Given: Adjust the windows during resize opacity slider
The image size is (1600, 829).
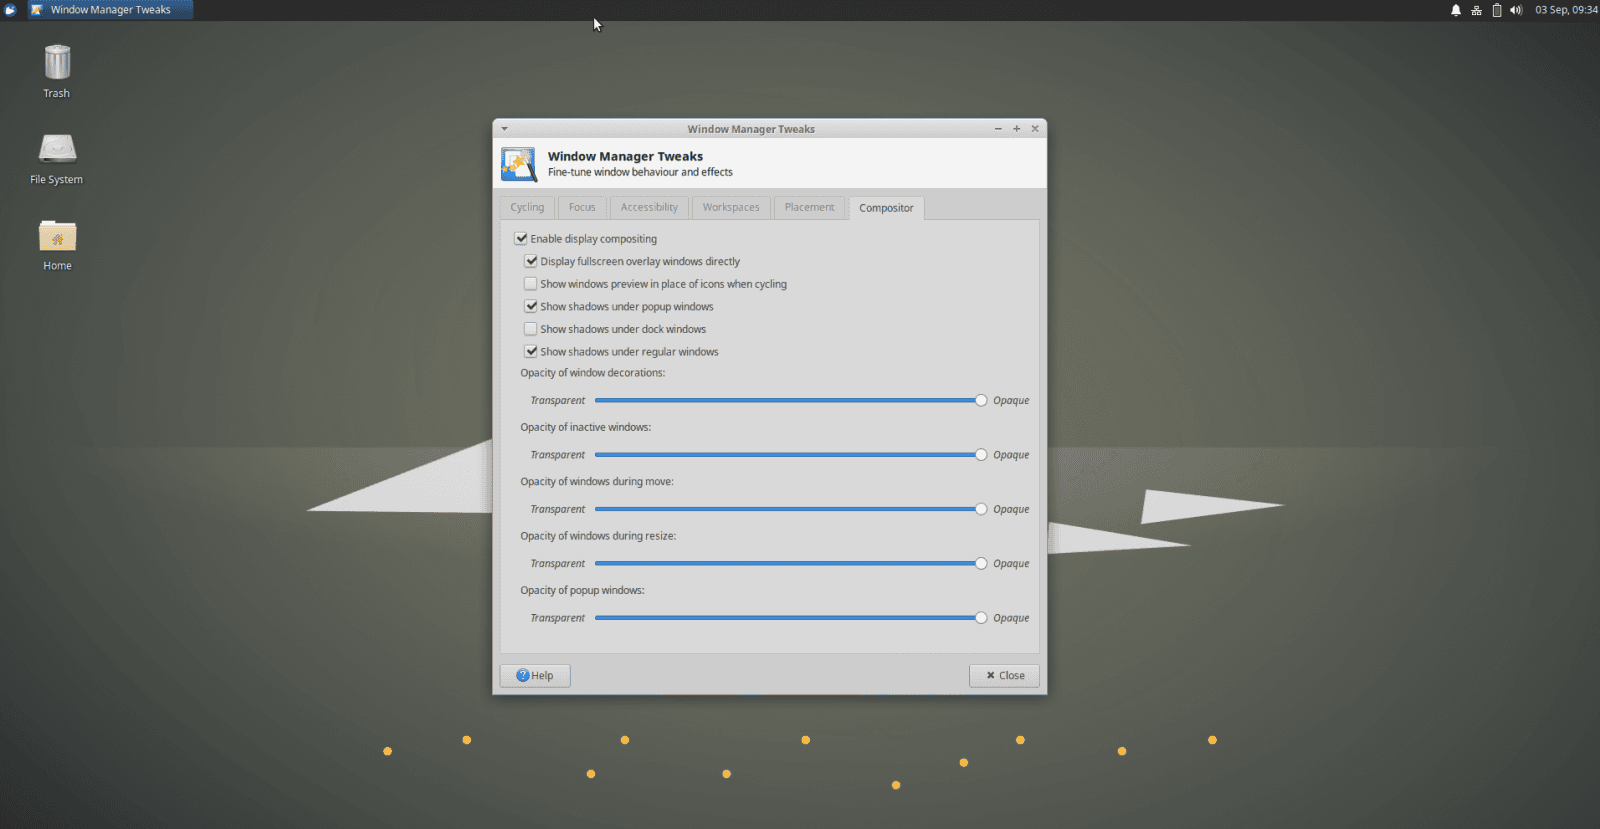Looking at the screenshot, I should pos(790,563).
